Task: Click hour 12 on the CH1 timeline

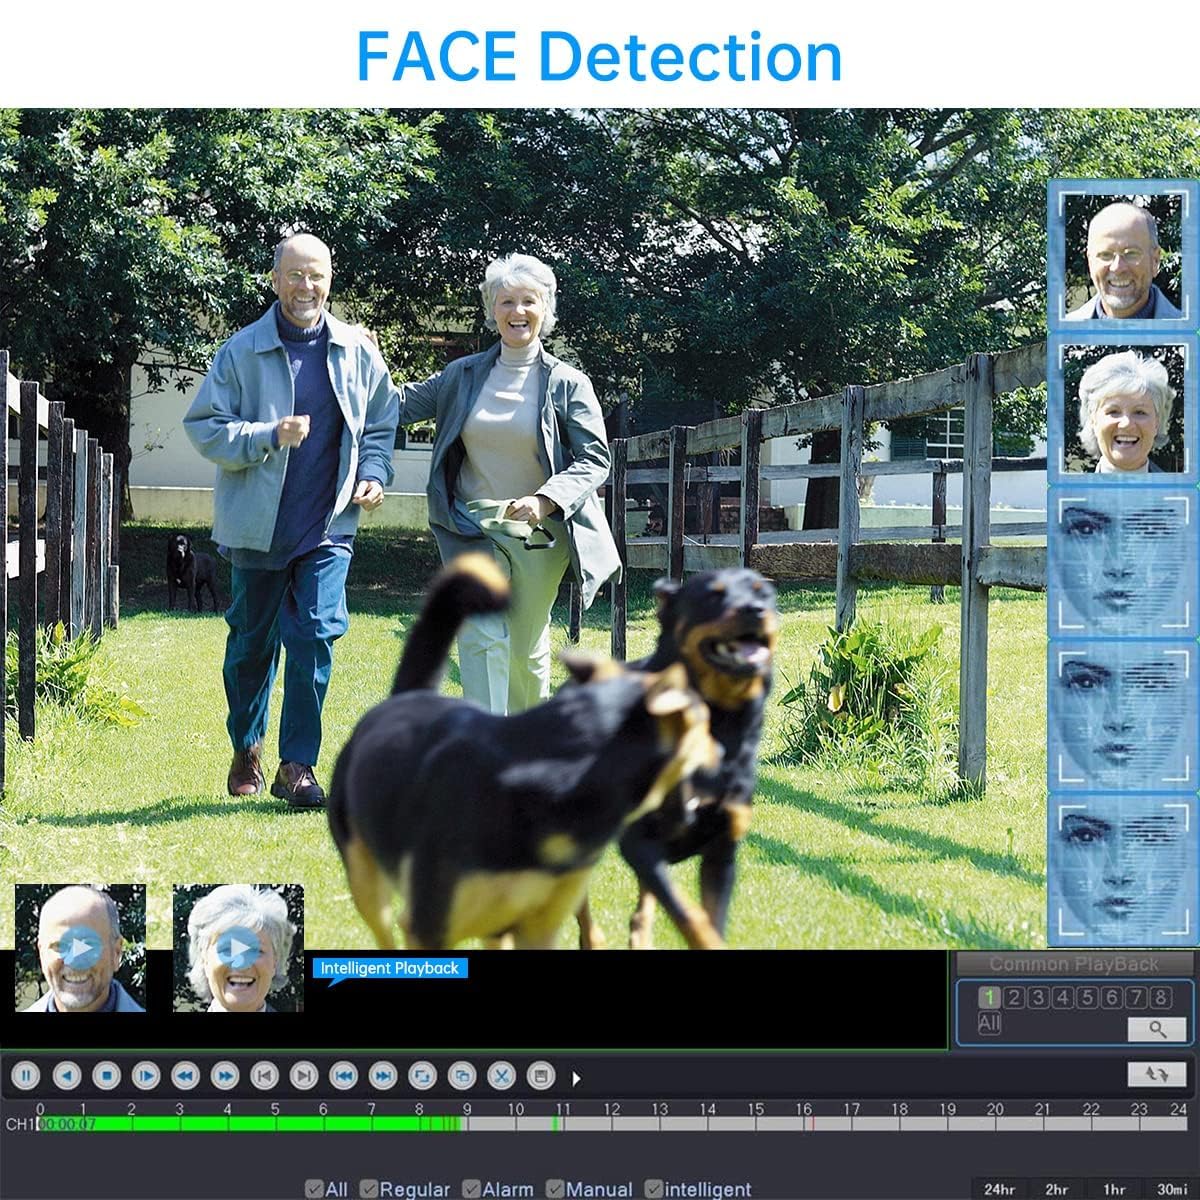Action: point(611,1124)
